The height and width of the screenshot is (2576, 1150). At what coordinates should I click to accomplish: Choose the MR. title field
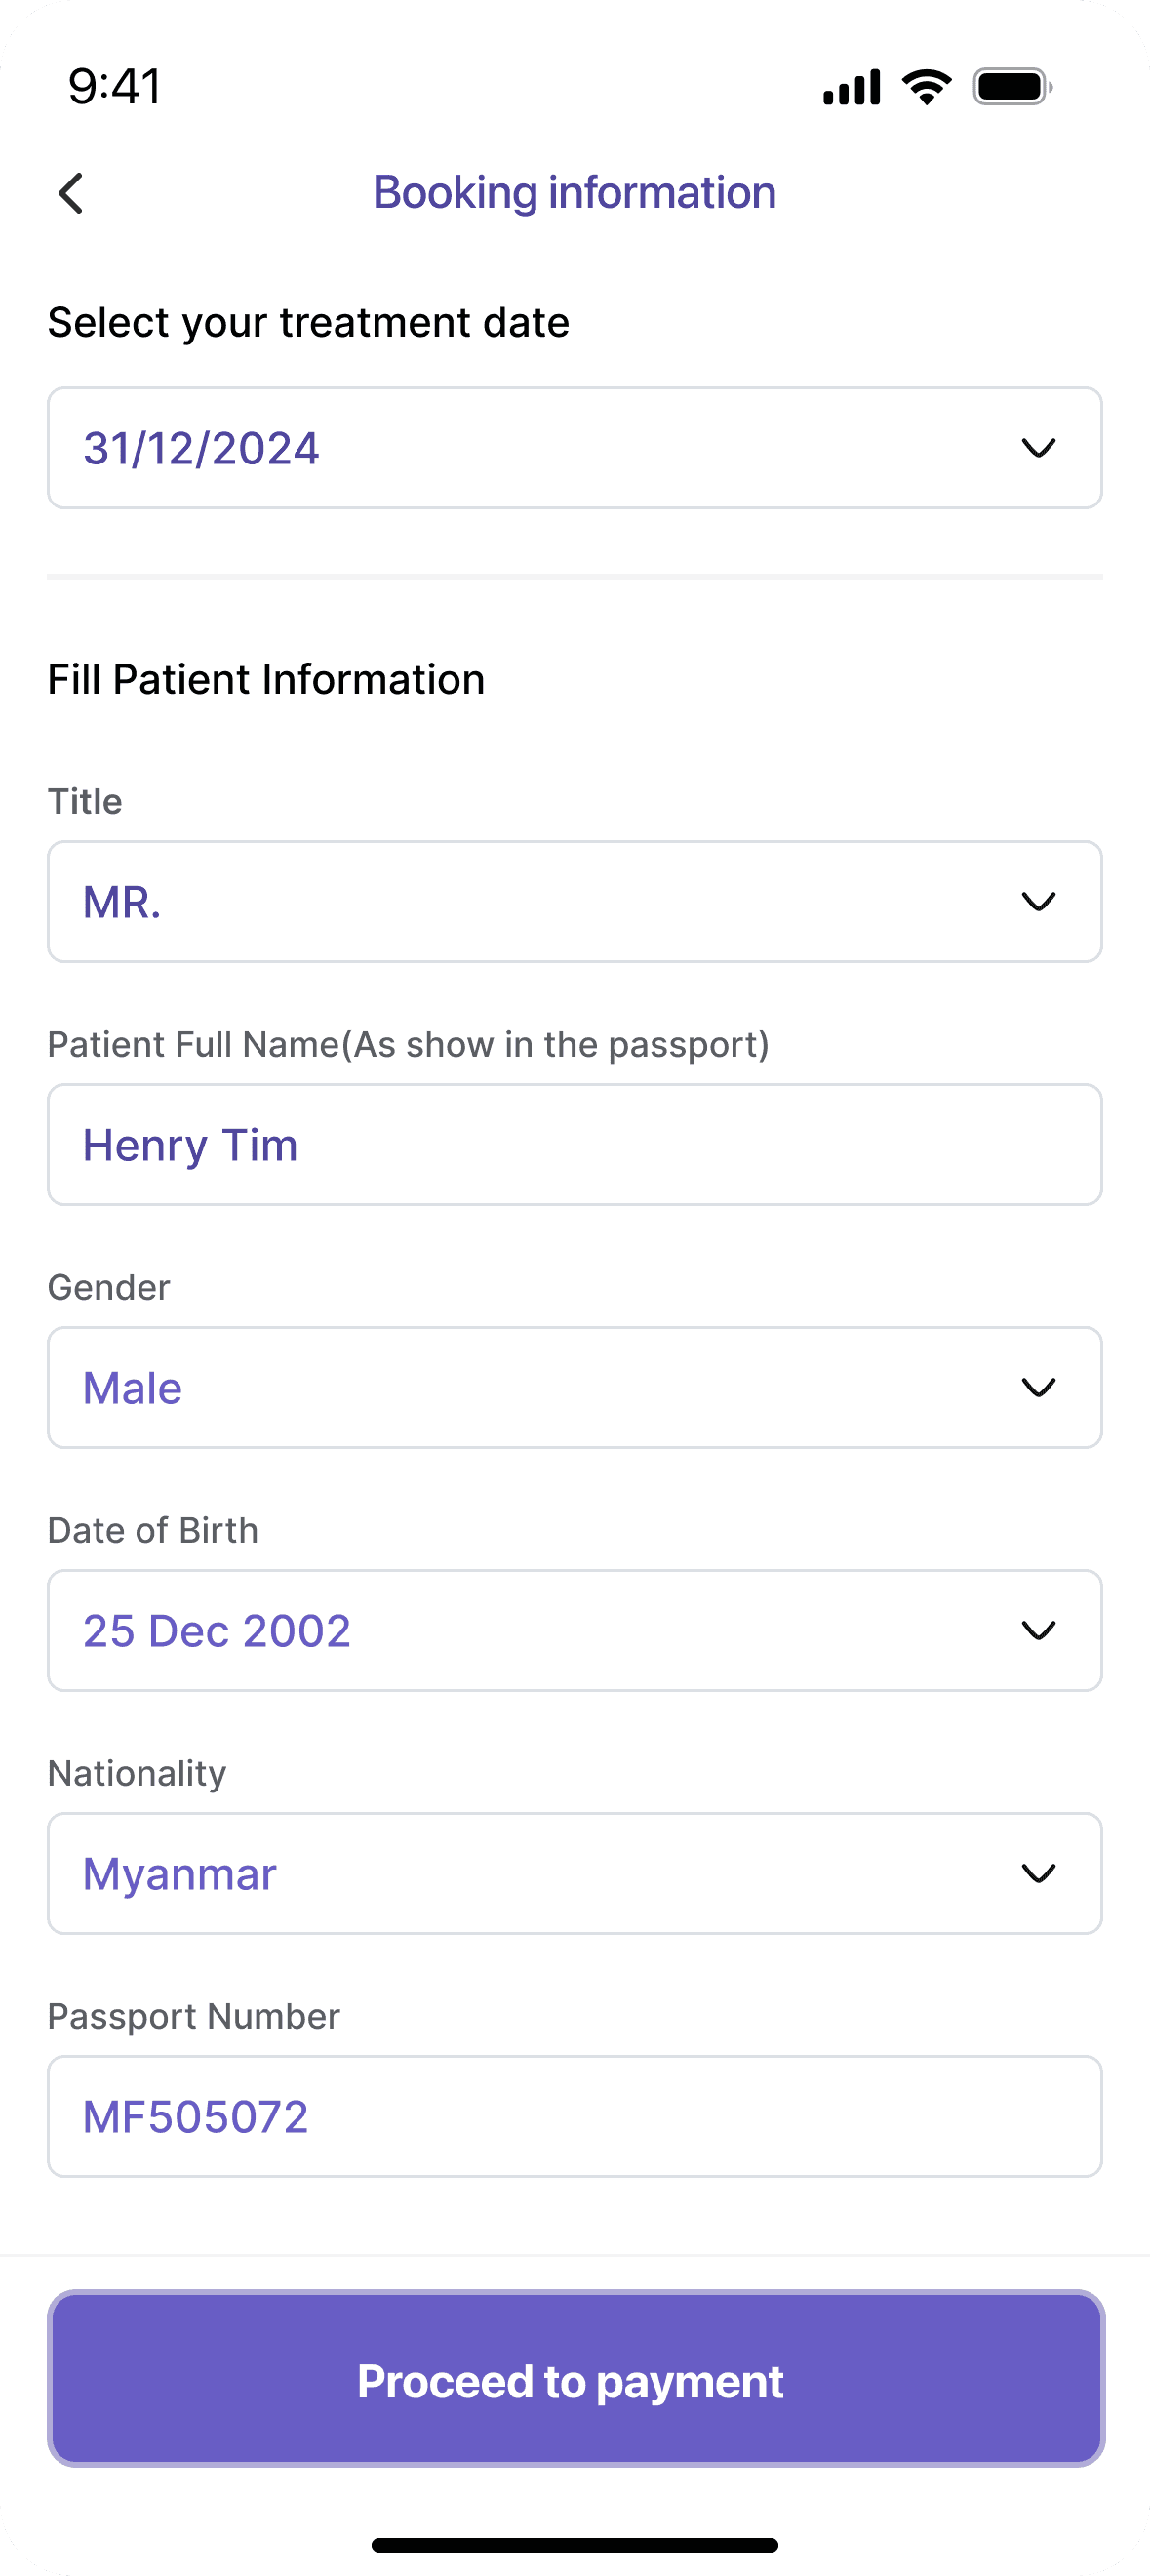(x=575, y=902)
